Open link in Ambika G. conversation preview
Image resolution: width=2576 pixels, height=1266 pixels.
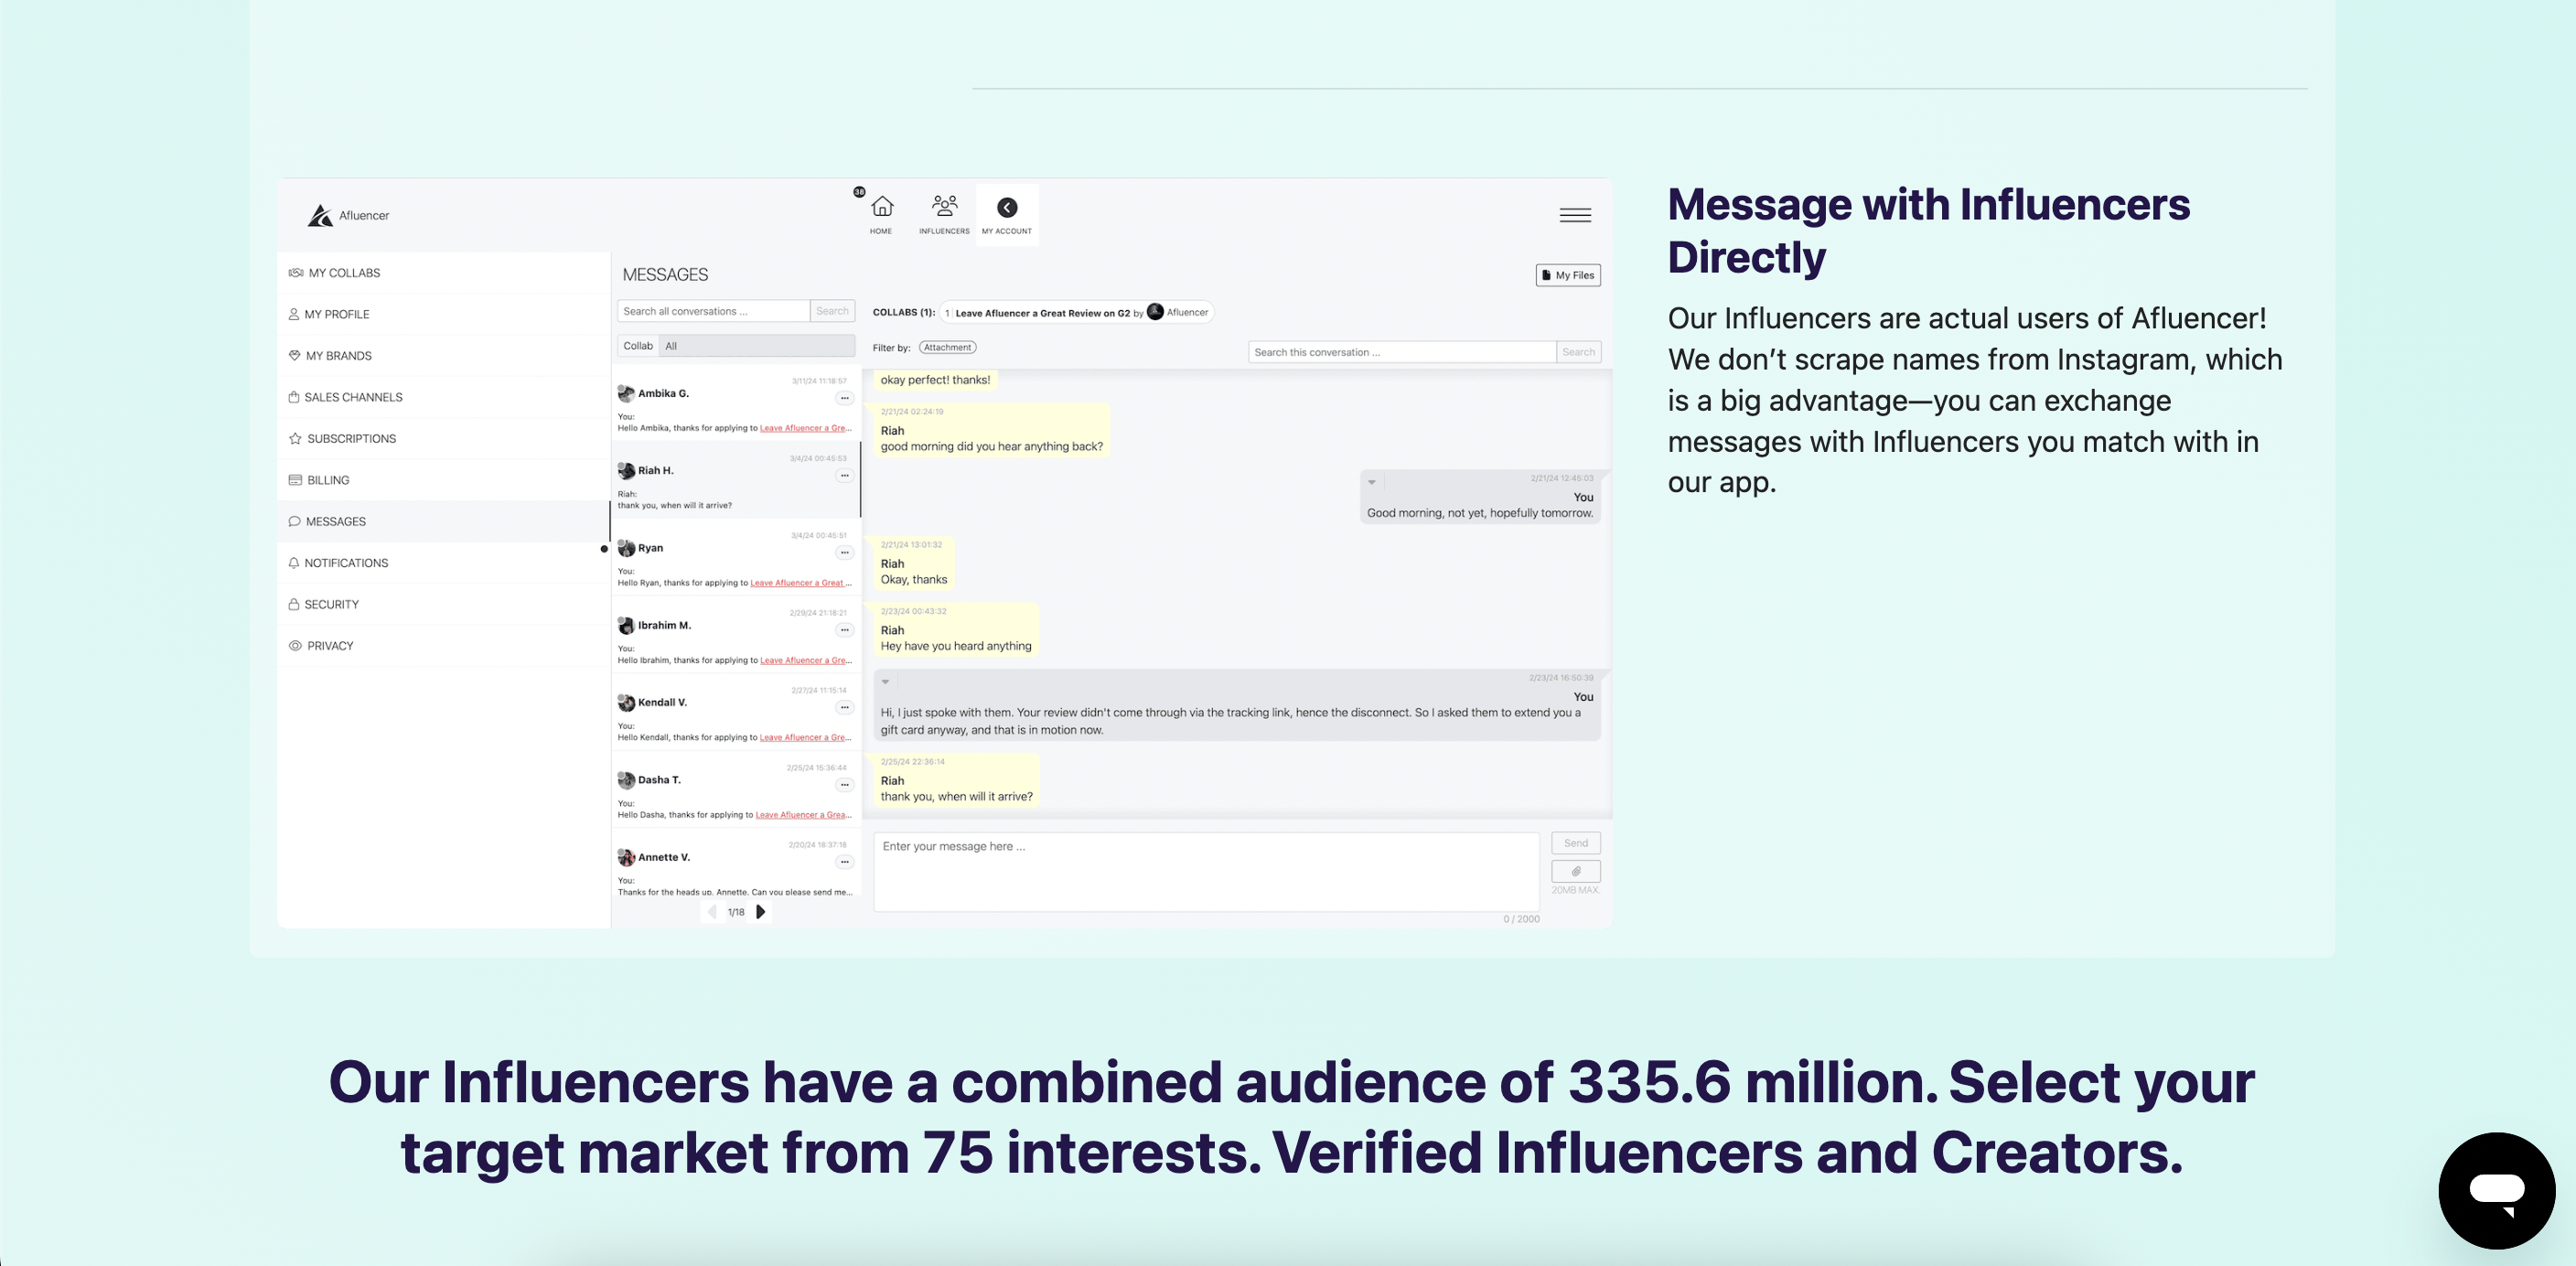click(805, 428)
